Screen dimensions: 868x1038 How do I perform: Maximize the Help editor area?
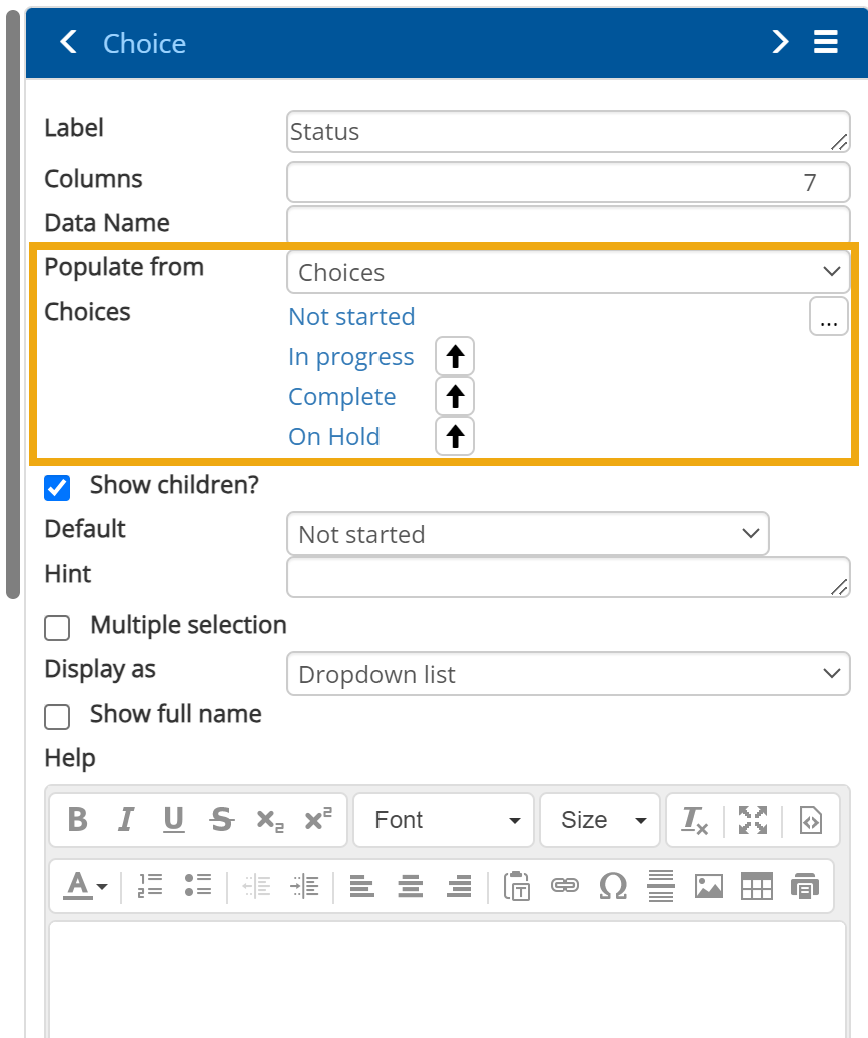[x=753, y=820]
